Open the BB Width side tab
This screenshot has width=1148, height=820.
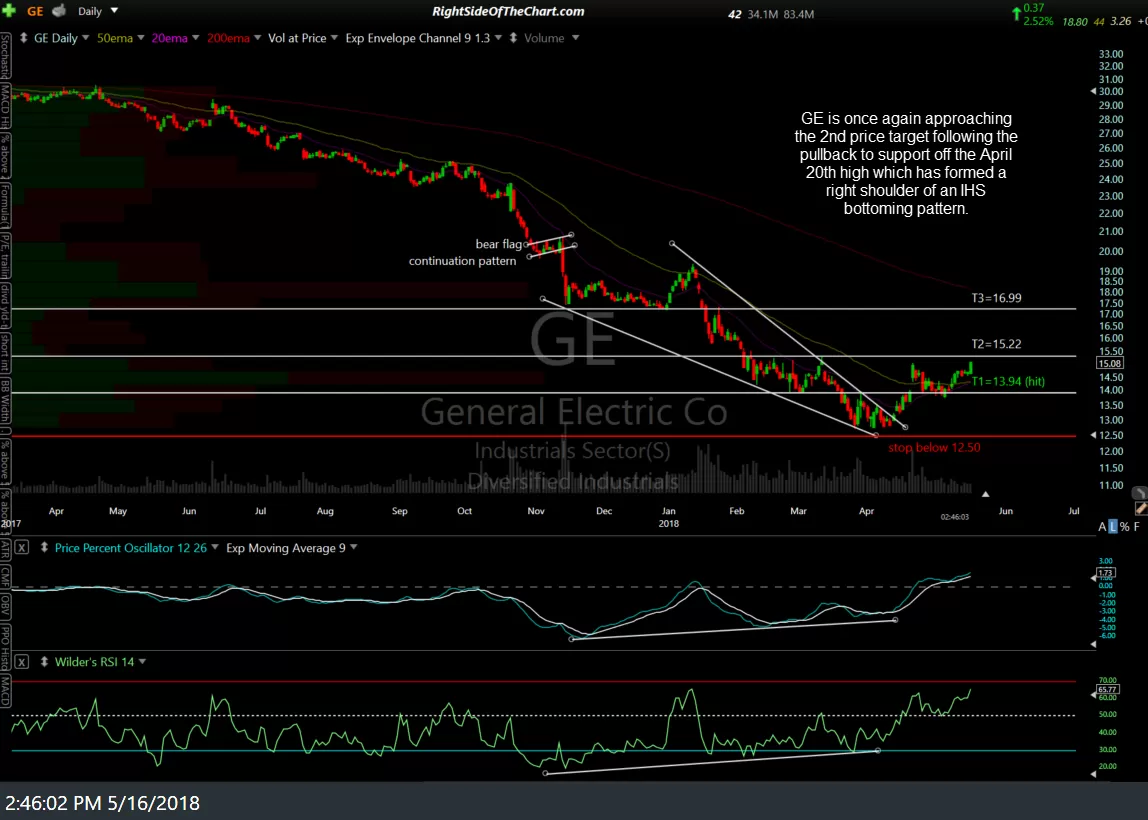5,401
